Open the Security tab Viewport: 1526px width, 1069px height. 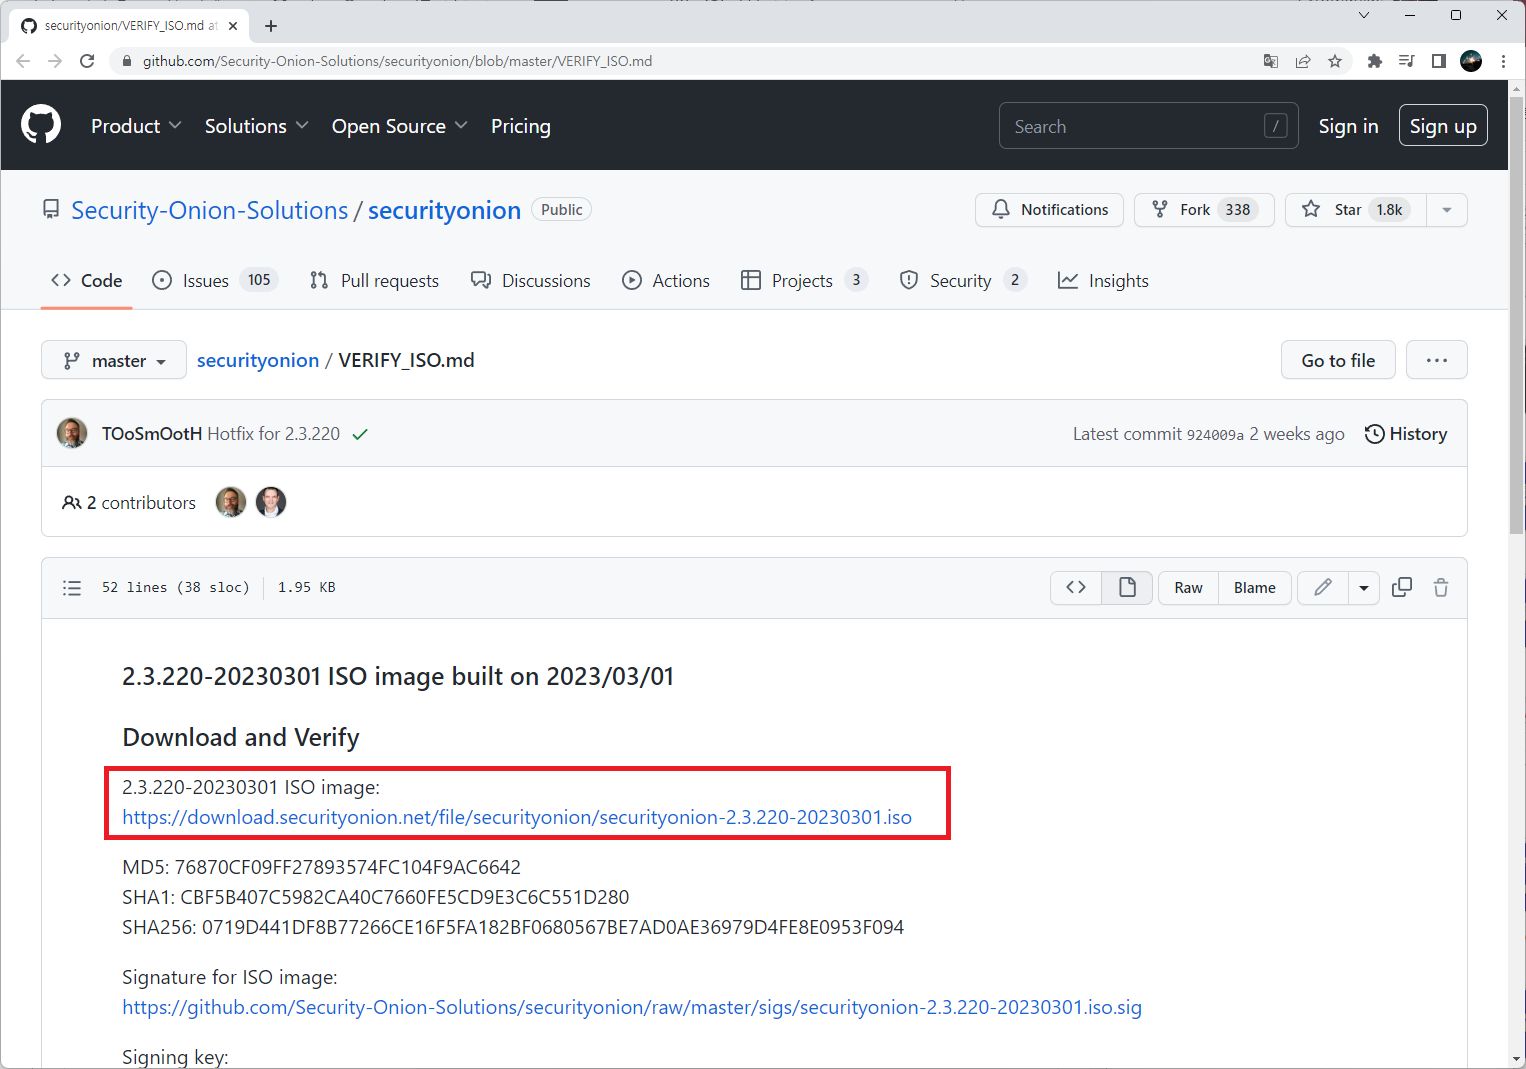[962, 281]
